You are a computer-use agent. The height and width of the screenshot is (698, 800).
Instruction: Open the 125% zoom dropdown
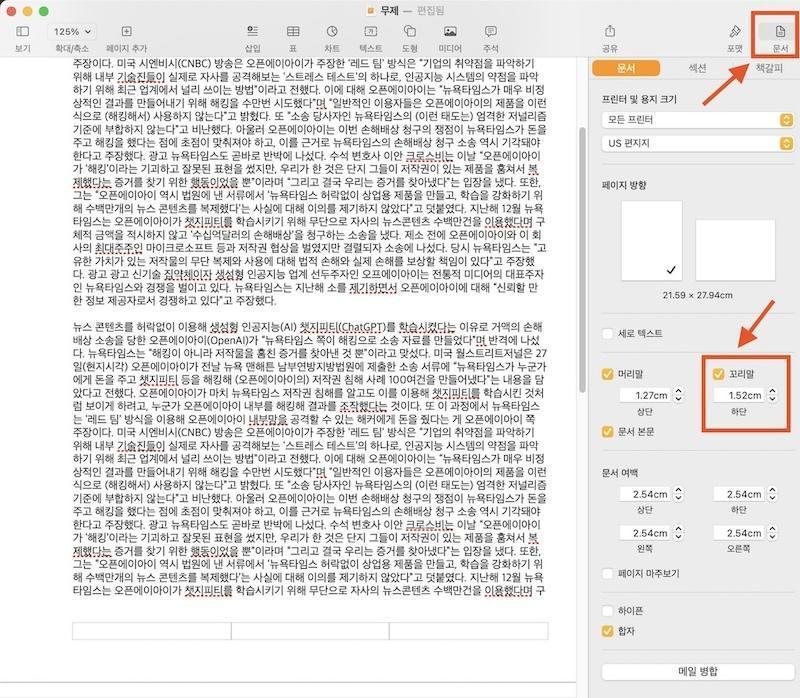click(x=72, y=32)
